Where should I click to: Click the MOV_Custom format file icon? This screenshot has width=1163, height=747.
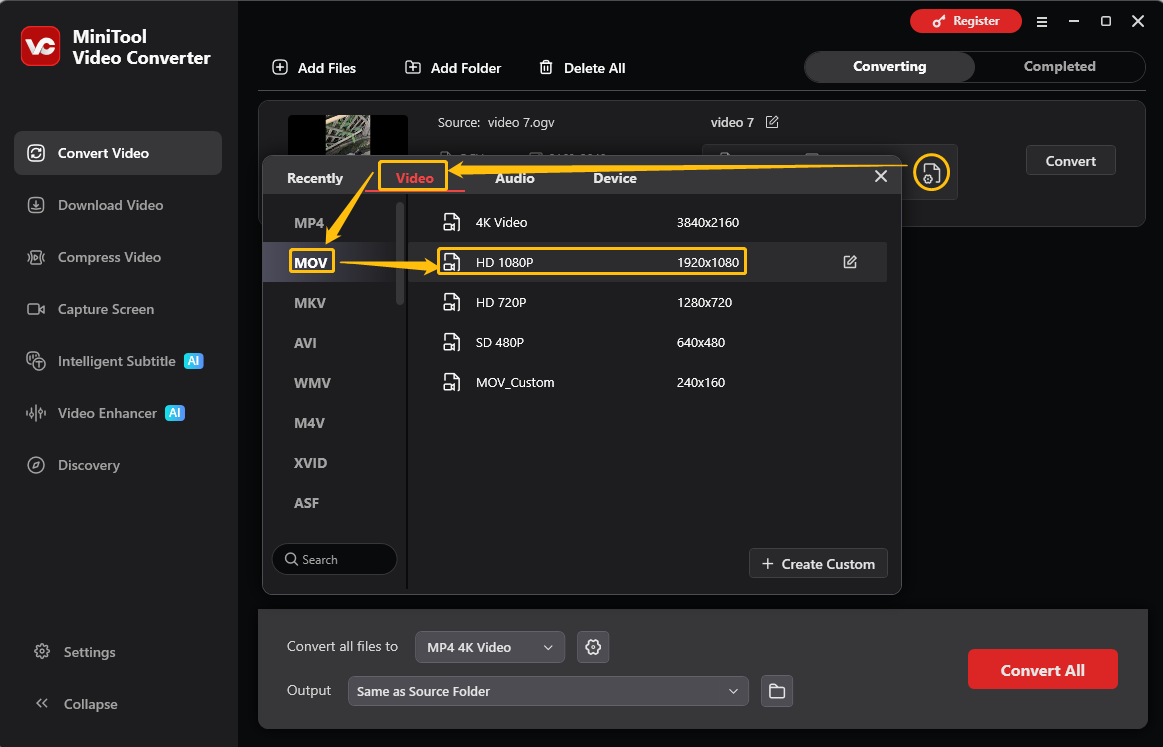tap(451, 382)
